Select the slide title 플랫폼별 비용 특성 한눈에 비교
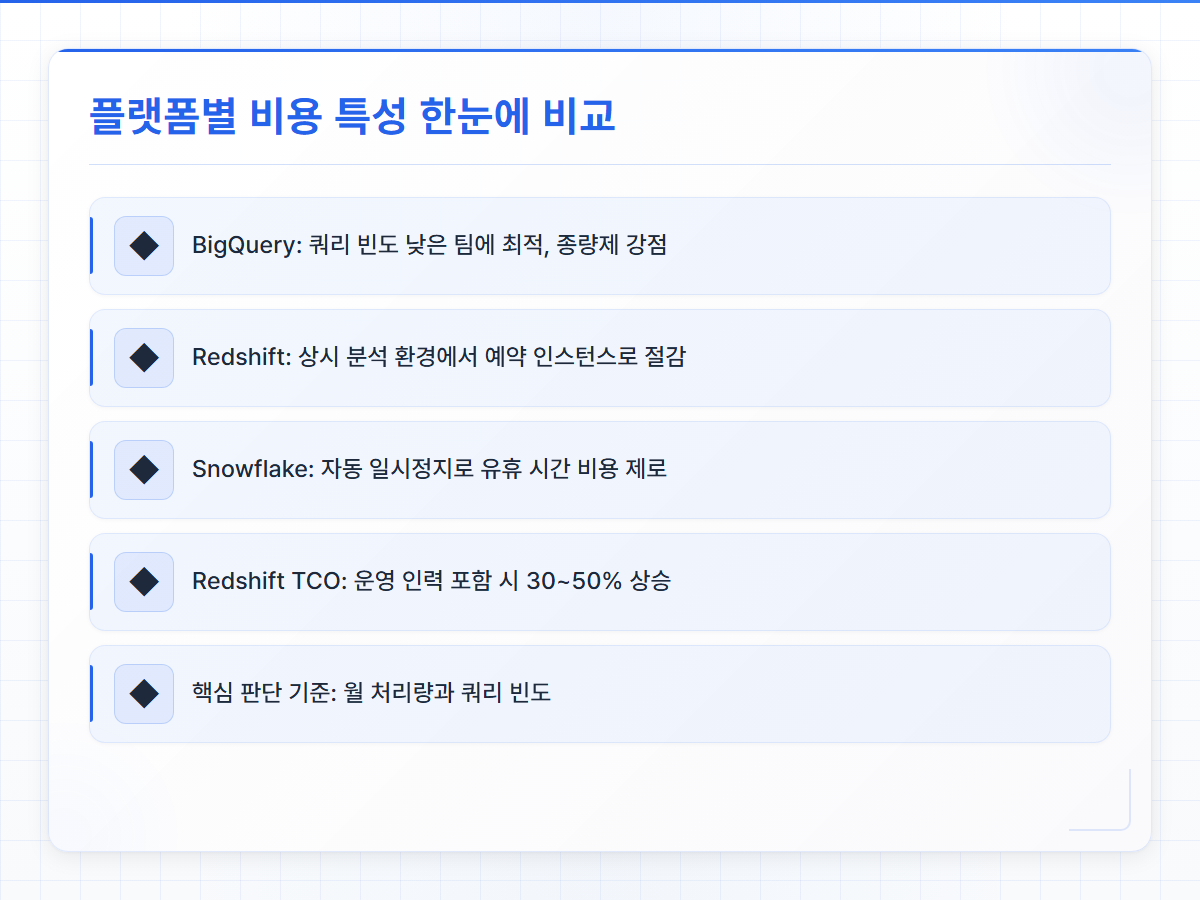Image resolution: width=1200 pixels, height=900 pixels. 352,117
